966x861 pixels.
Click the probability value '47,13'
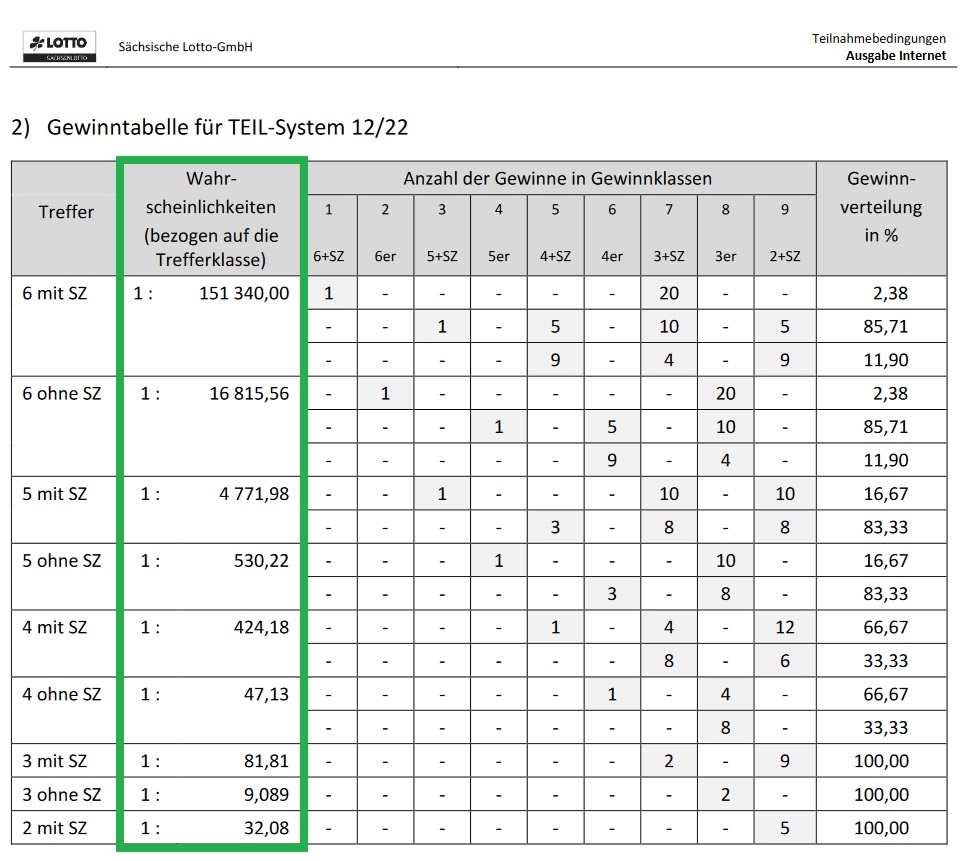pos(267,694)
